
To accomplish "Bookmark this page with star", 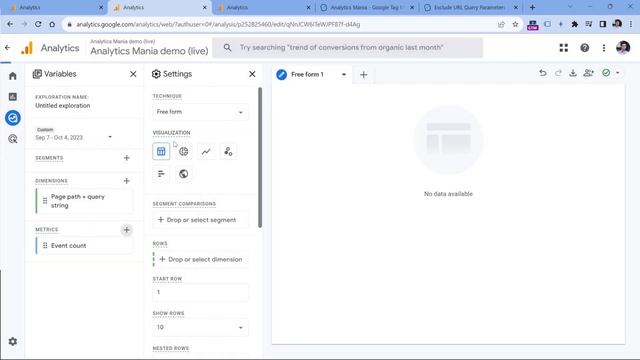I will tap(516, 24).
